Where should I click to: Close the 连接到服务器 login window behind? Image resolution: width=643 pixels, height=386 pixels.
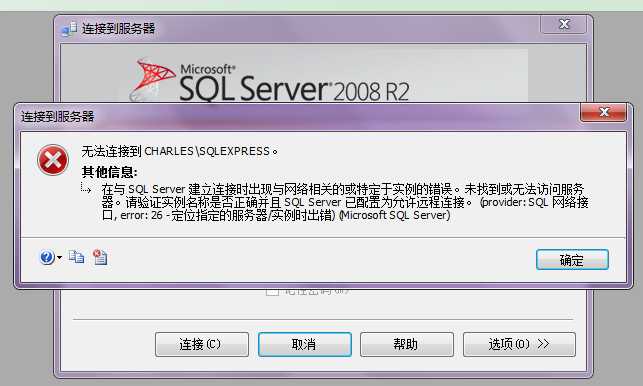(564, 24)
